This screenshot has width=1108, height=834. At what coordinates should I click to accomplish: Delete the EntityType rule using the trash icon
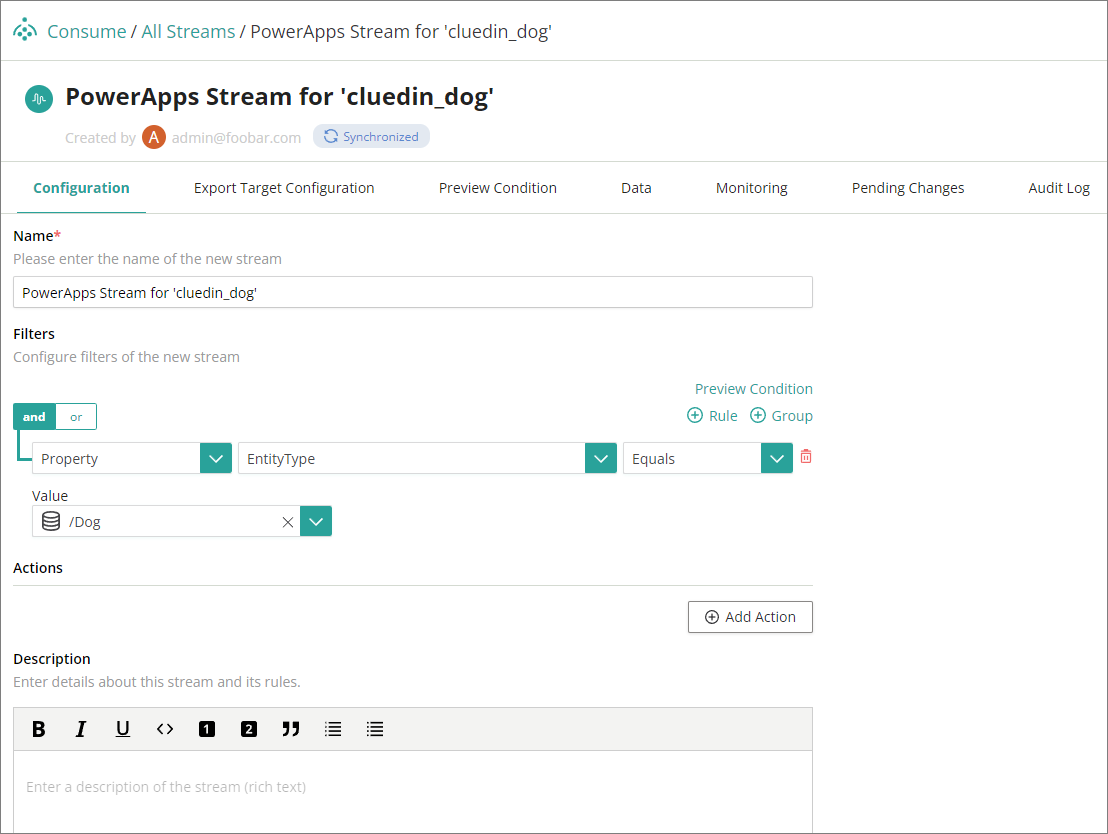point(806,456)
